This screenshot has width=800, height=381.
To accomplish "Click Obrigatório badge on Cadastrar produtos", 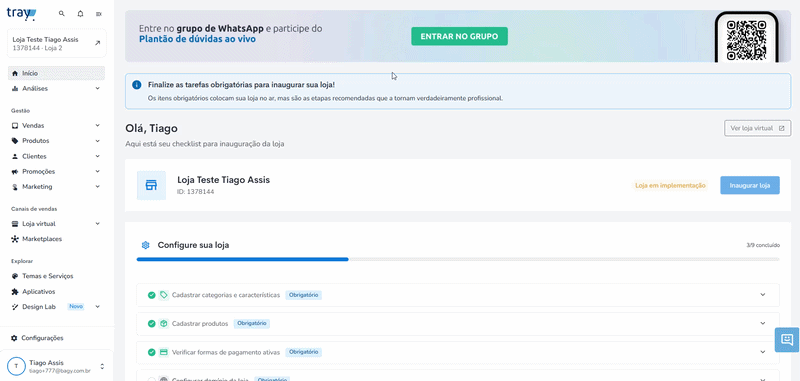I will tap(252, 323).
